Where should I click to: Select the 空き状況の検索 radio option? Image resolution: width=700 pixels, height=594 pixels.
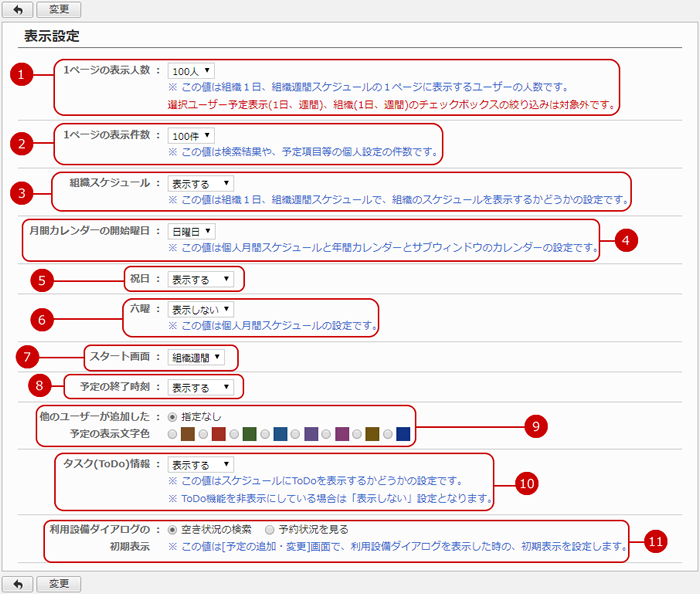172,530
